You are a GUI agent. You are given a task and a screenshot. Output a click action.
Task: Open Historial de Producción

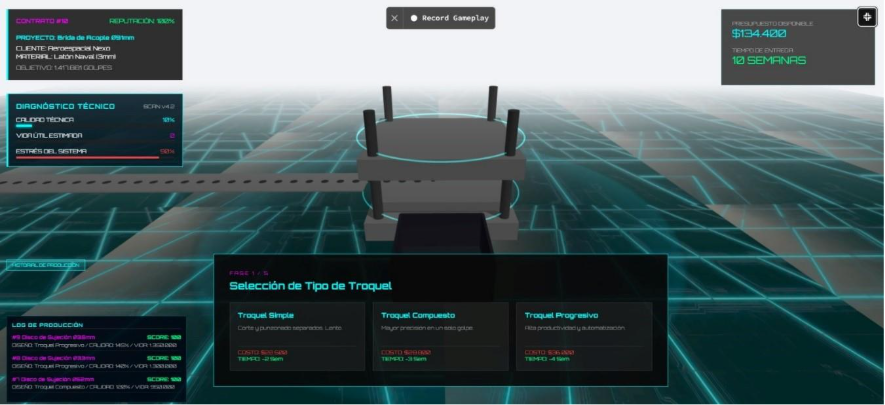[x=46, y=265]
